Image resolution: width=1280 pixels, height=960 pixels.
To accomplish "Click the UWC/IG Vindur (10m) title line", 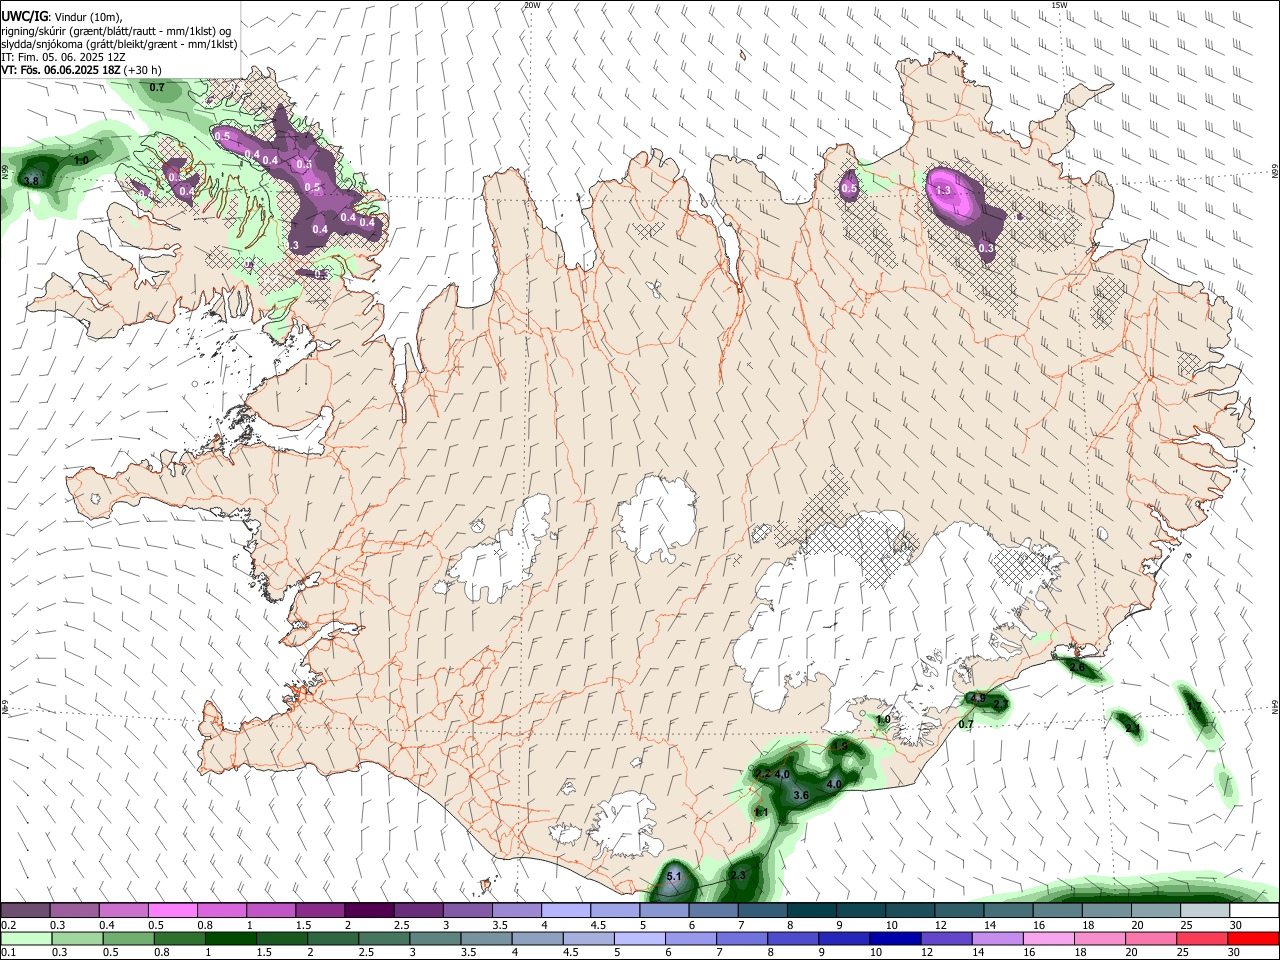I will click(x=62, y=15).
